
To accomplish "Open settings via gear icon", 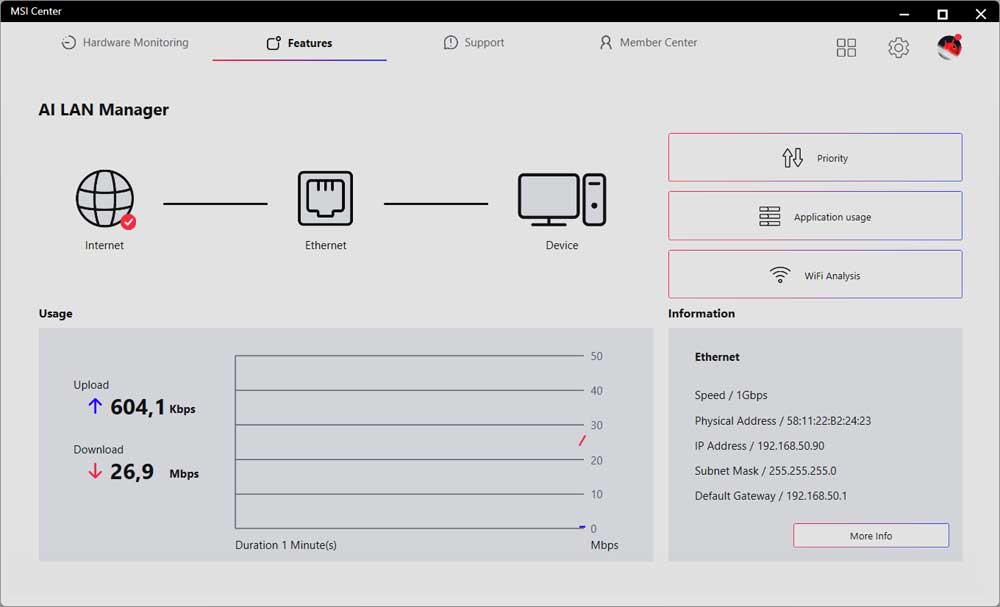I will pyautogui.click(x=898, y=48).
